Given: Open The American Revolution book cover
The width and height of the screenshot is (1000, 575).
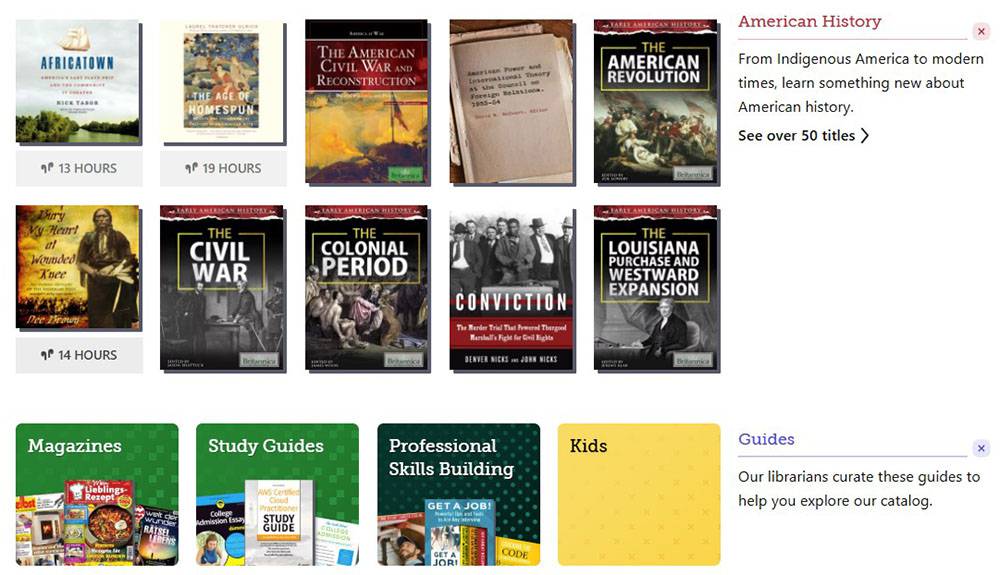Looking at the screenshot, I should (x=655, y=101).
